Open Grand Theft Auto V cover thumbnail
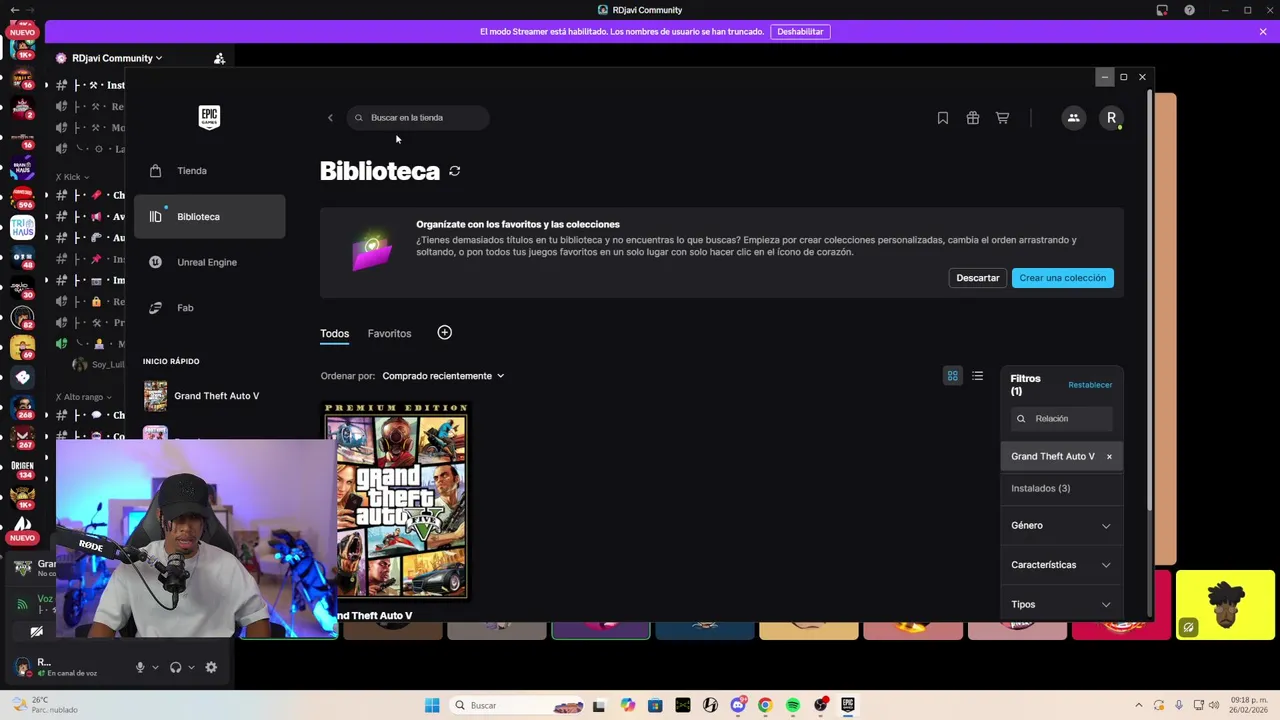This screenshot has width=1280, height=720. pyautogui.click(x=396, y=500)
